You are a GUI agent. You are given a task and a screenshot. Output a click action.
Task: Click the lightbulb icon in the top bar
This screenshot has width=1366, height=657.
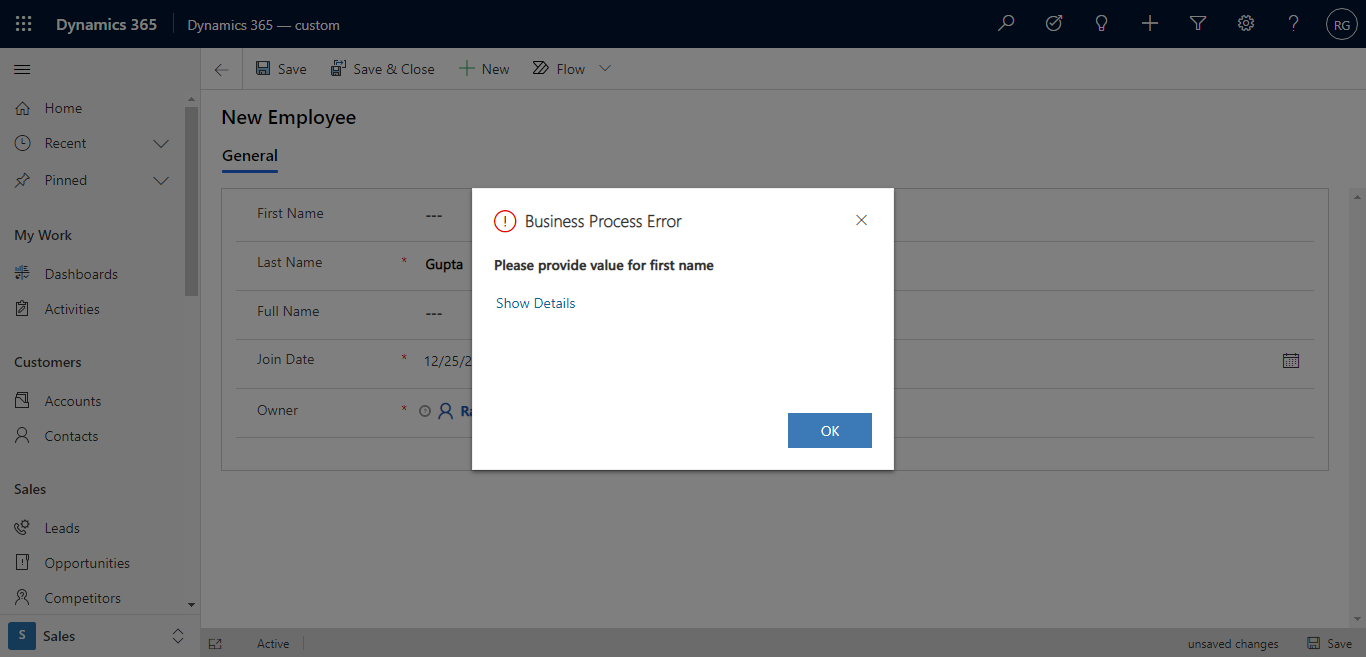coord(1101,22)
